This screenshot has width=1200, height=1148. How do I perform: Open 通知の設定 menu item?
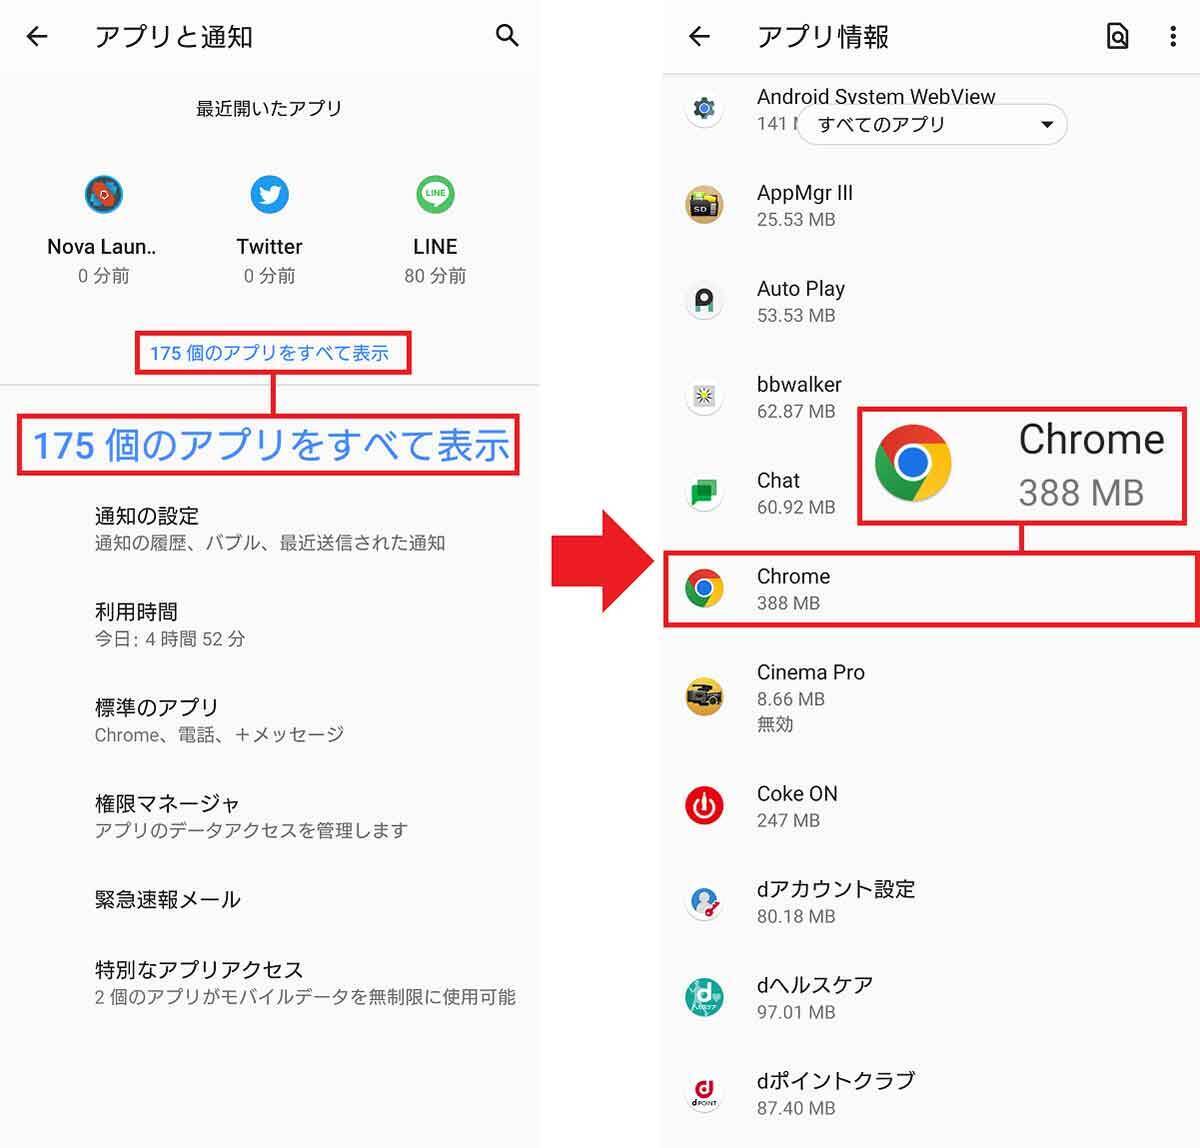tap(270, 529)
